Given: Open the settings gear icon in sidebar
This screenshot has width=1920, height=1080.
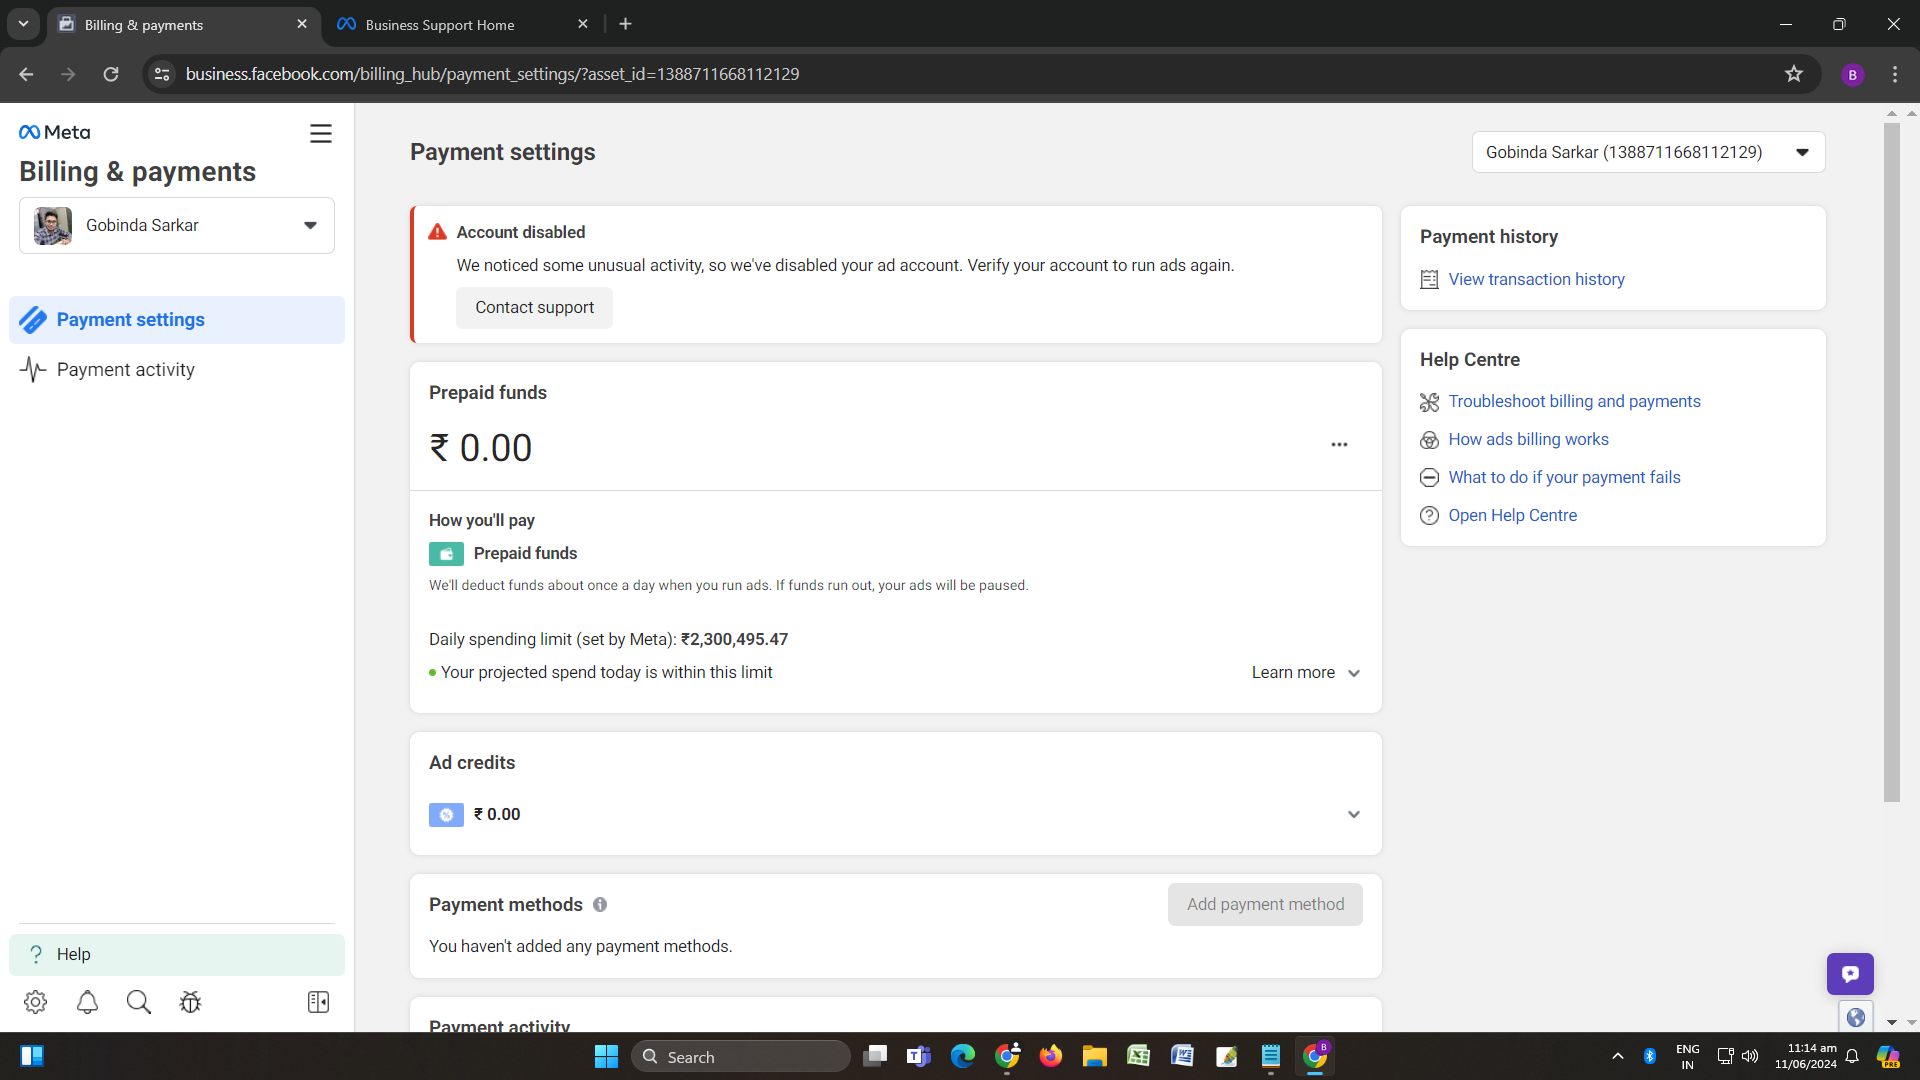Looking at the screenshot, I should coord(36,1002).
